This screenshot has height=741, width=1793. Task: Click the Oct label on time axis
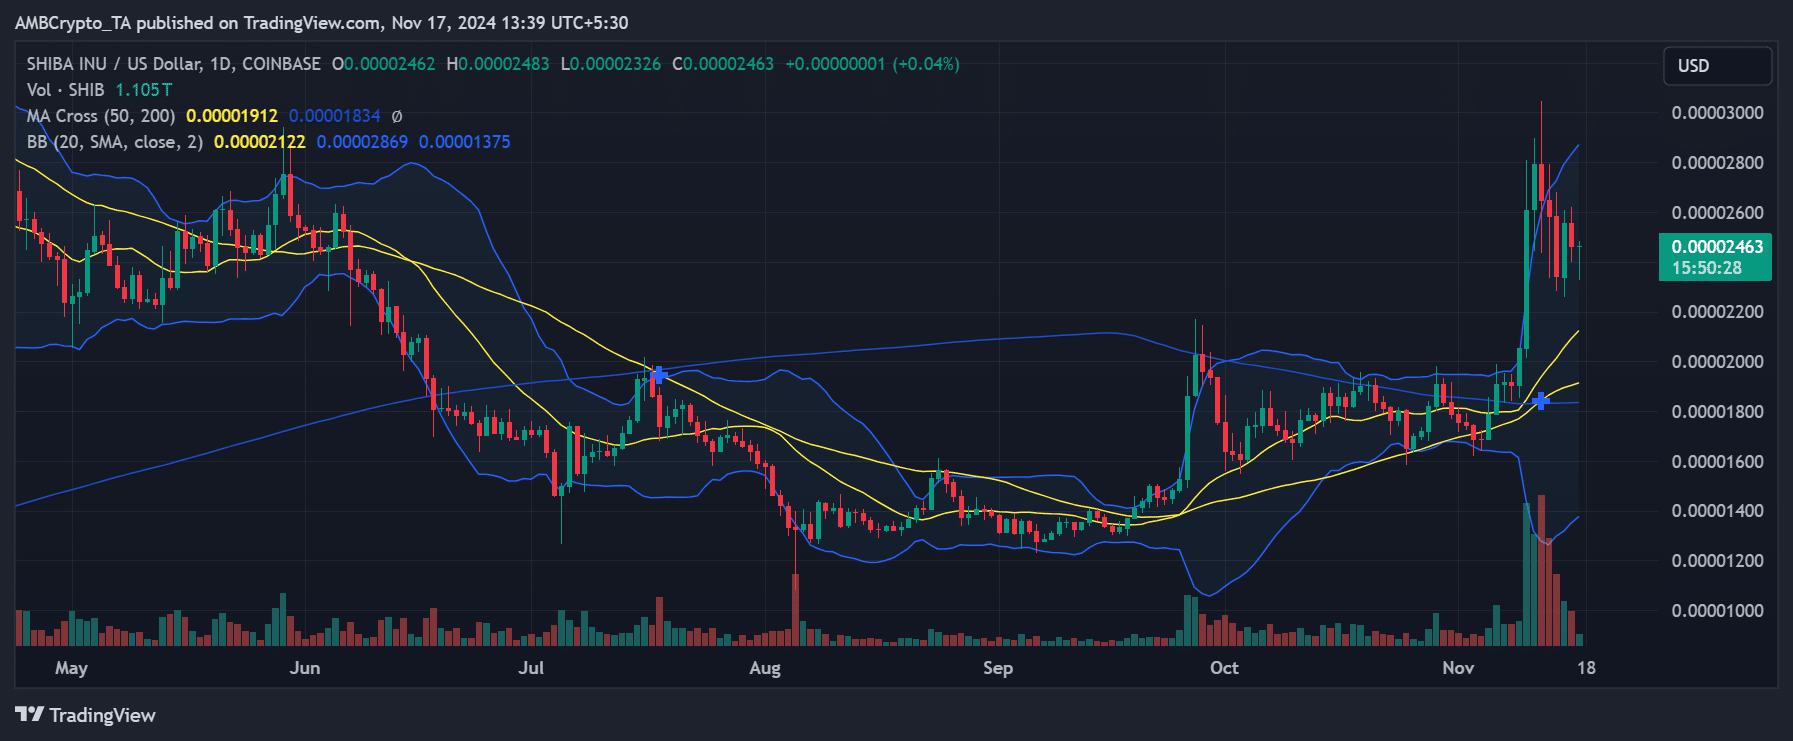(1224, 668)
